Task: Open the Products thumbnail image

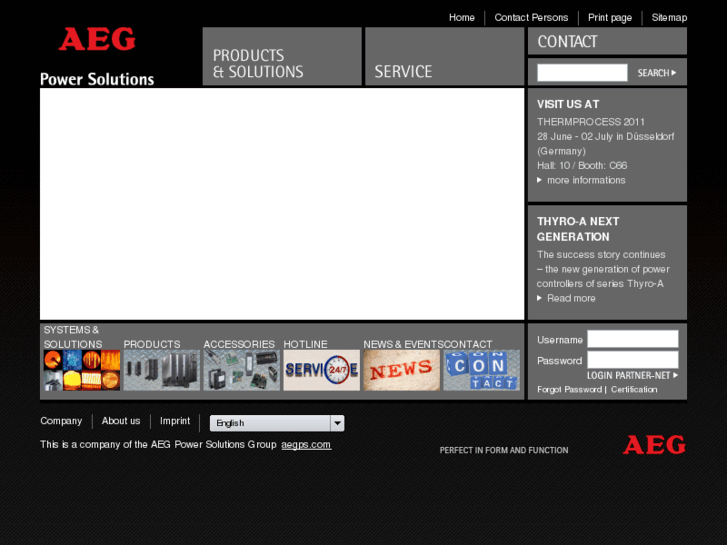Action: pos(161,370)
